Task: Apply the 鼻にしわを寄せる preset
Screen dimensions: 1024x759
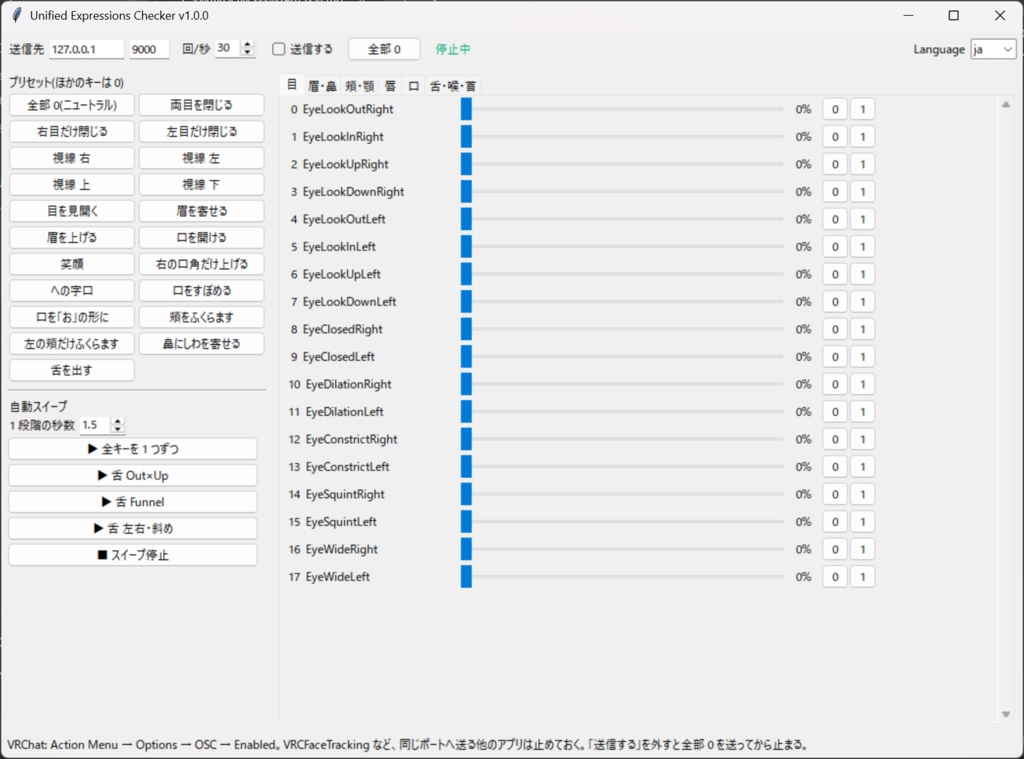Action: tap(201, 344)
